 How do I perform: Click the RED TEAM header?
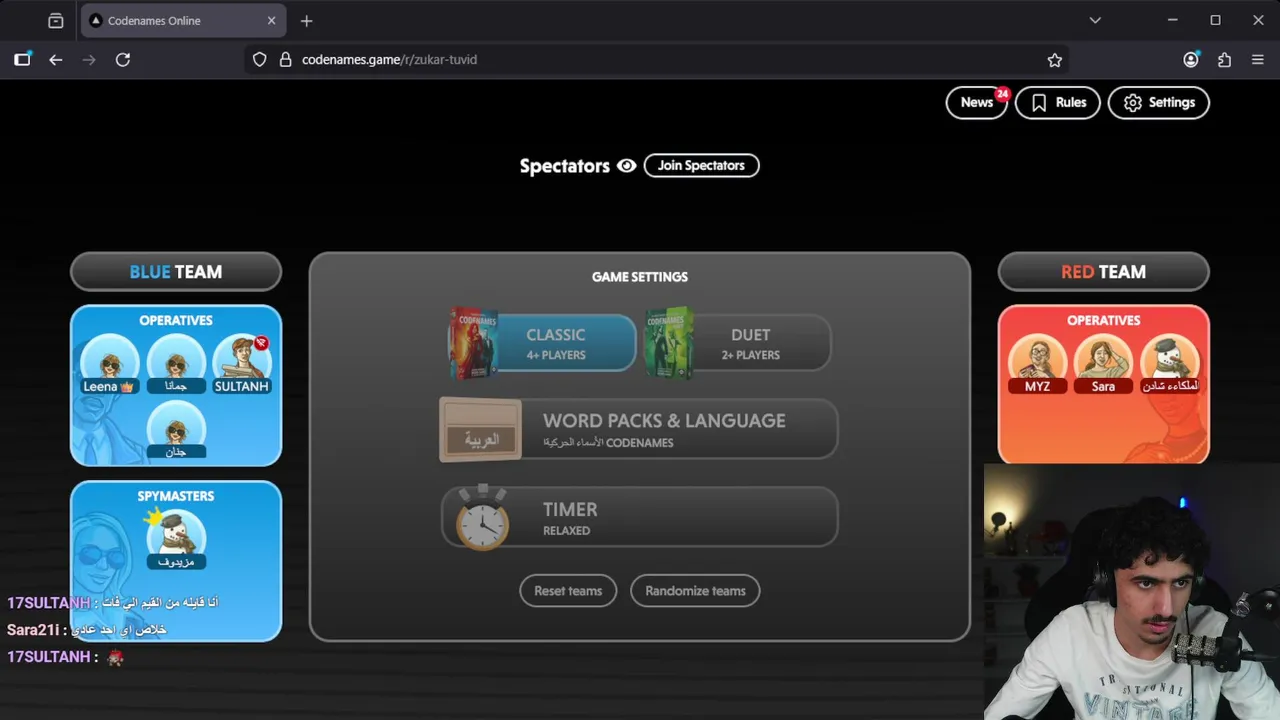click(1104, 272)
